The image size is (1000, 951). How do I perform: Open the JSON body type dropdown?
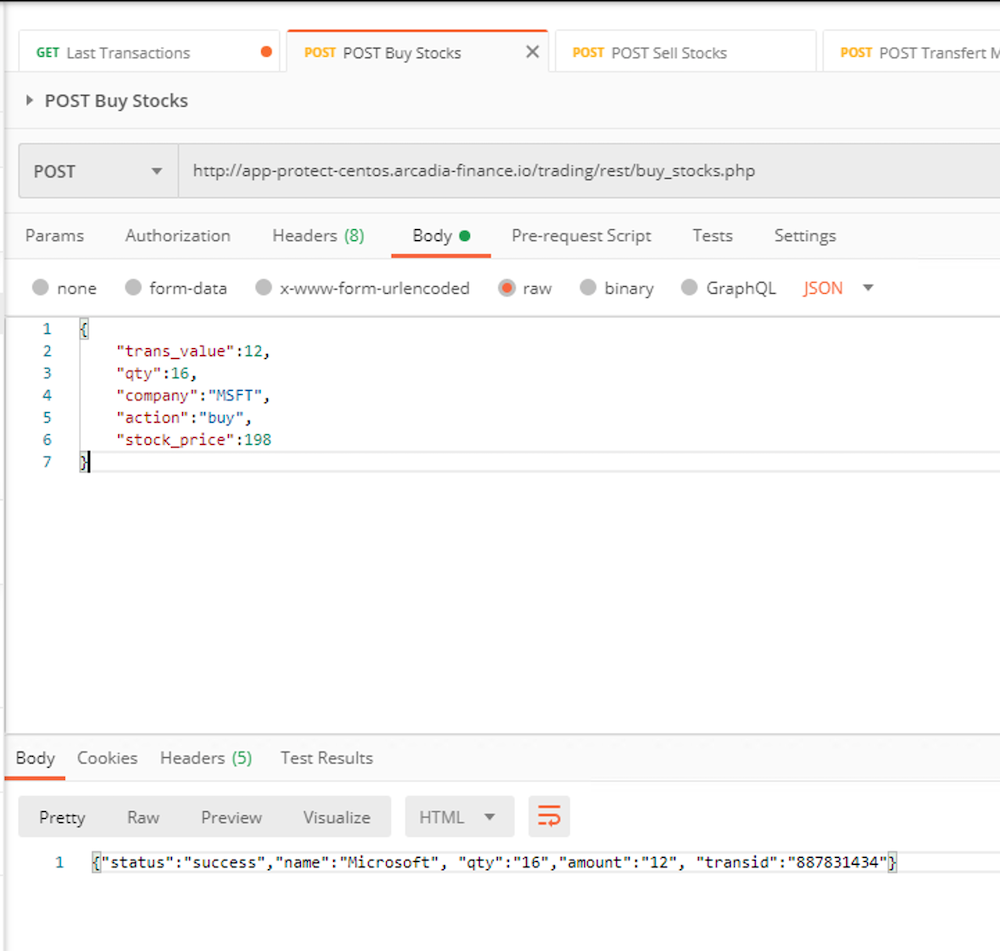838,288
